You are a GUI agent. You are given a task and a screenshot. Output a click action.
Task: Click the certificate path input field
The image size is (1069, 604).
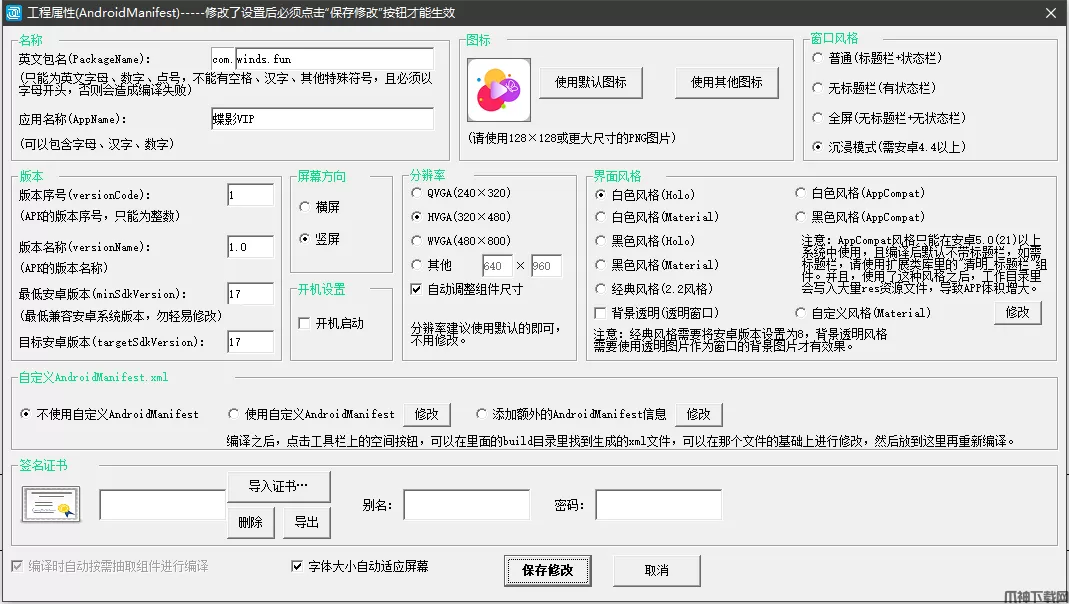162,505
